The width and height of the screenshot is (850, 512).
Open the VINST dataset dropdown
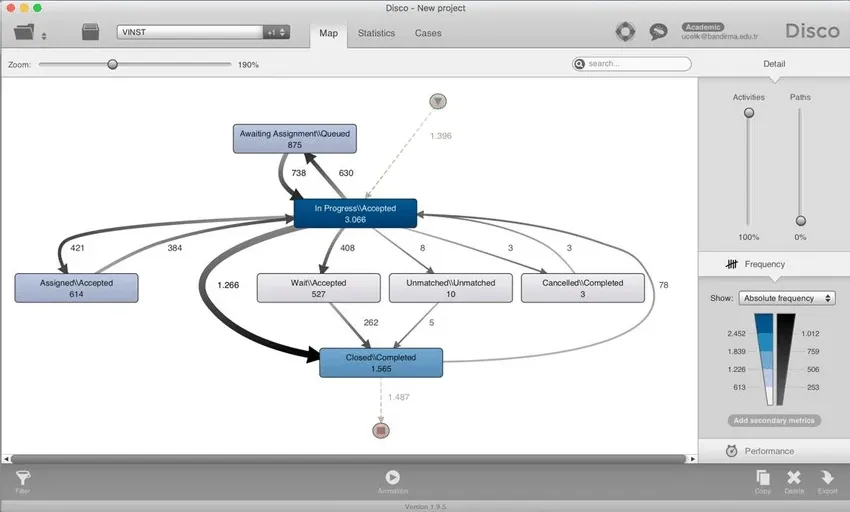190,32
